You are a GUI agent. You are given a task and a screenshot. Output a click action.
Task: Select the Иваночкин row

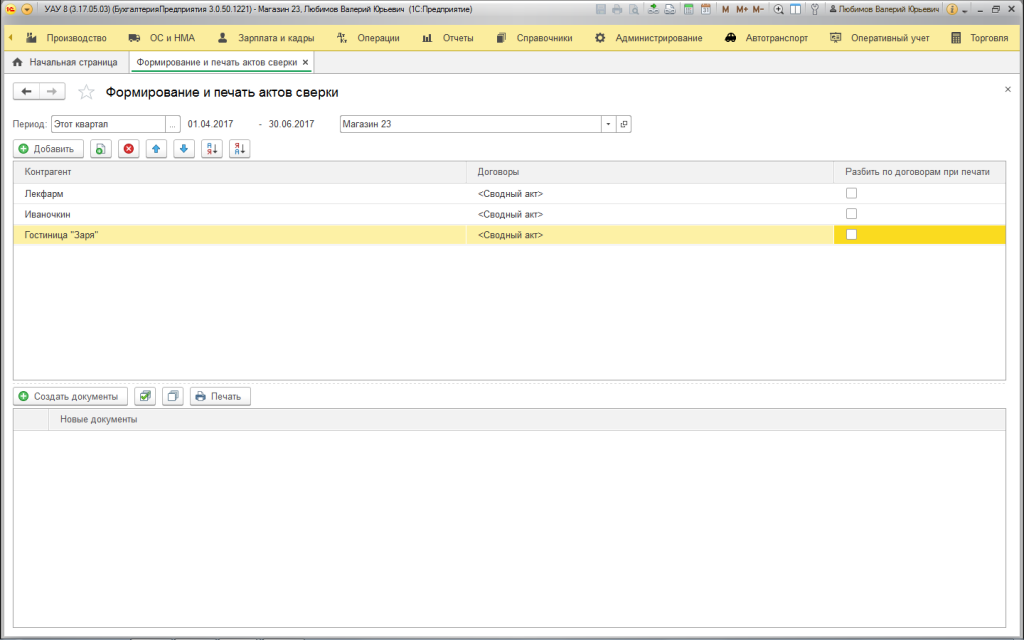pos(509,214)
